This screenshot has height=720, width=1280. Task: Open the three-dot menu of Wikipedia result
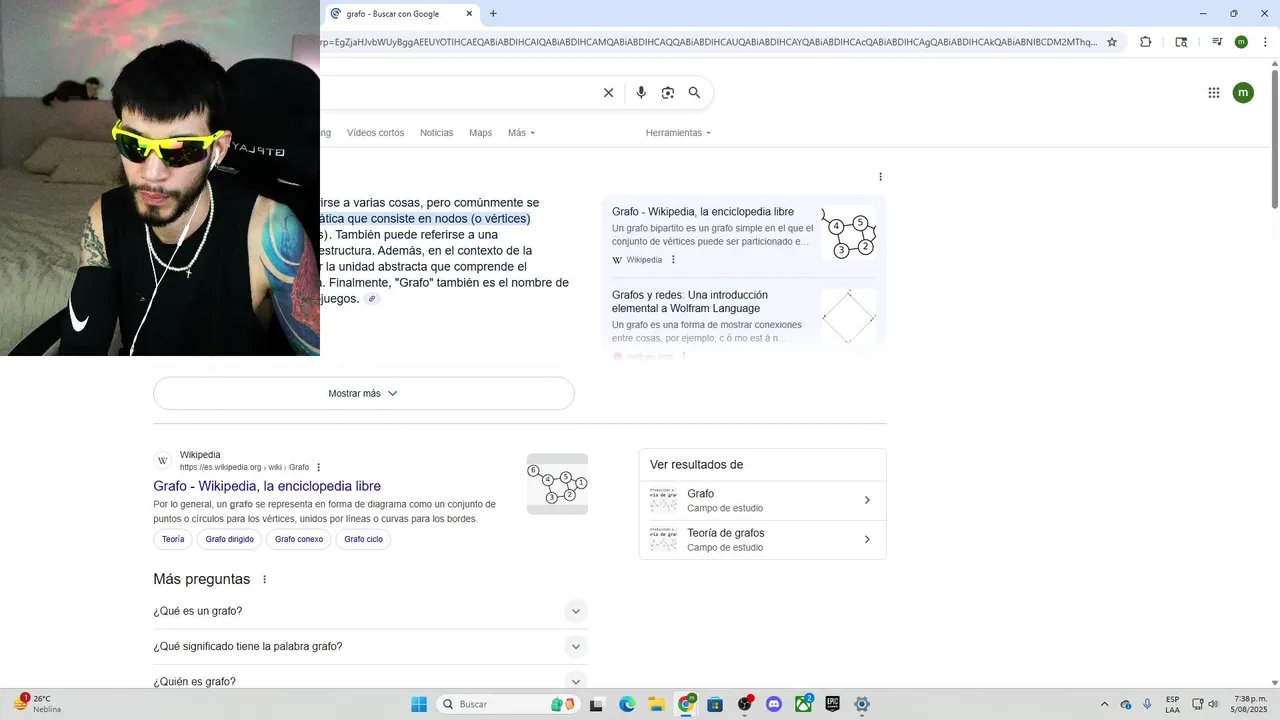click(319, 467)
